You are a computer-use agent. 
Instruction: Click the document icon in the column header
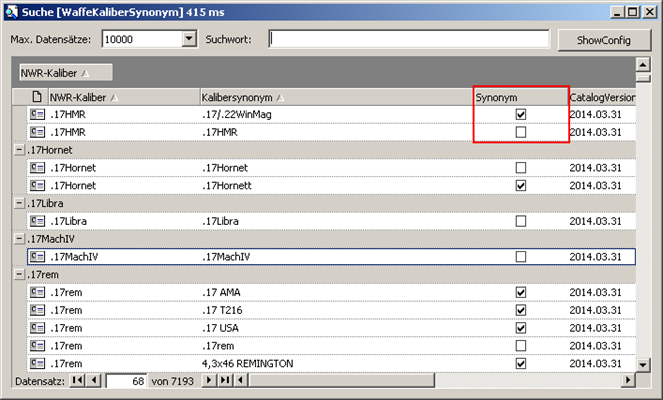tap(37, 97)
